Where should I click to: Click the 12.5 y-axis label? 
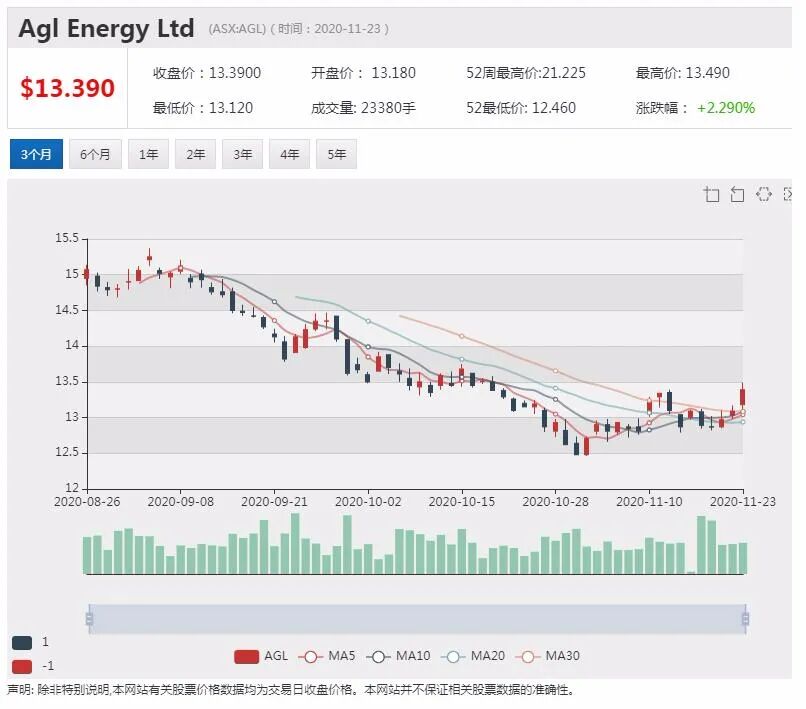[67, 452]
